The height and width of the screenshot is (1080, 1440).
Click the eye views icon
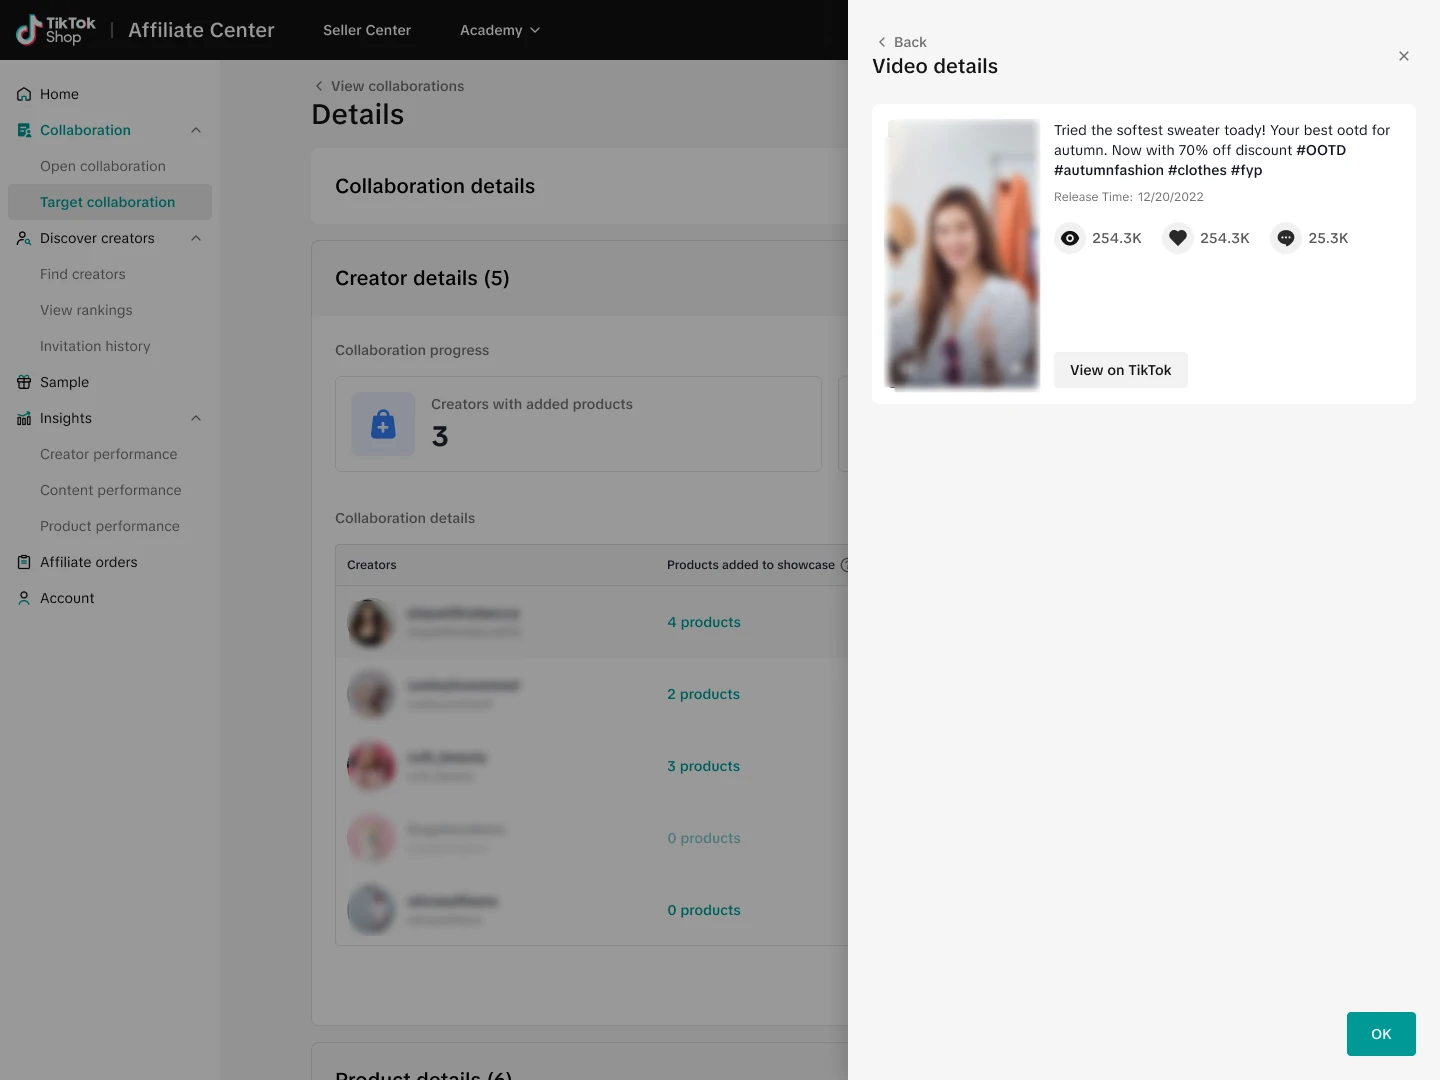pos(1070,238)
